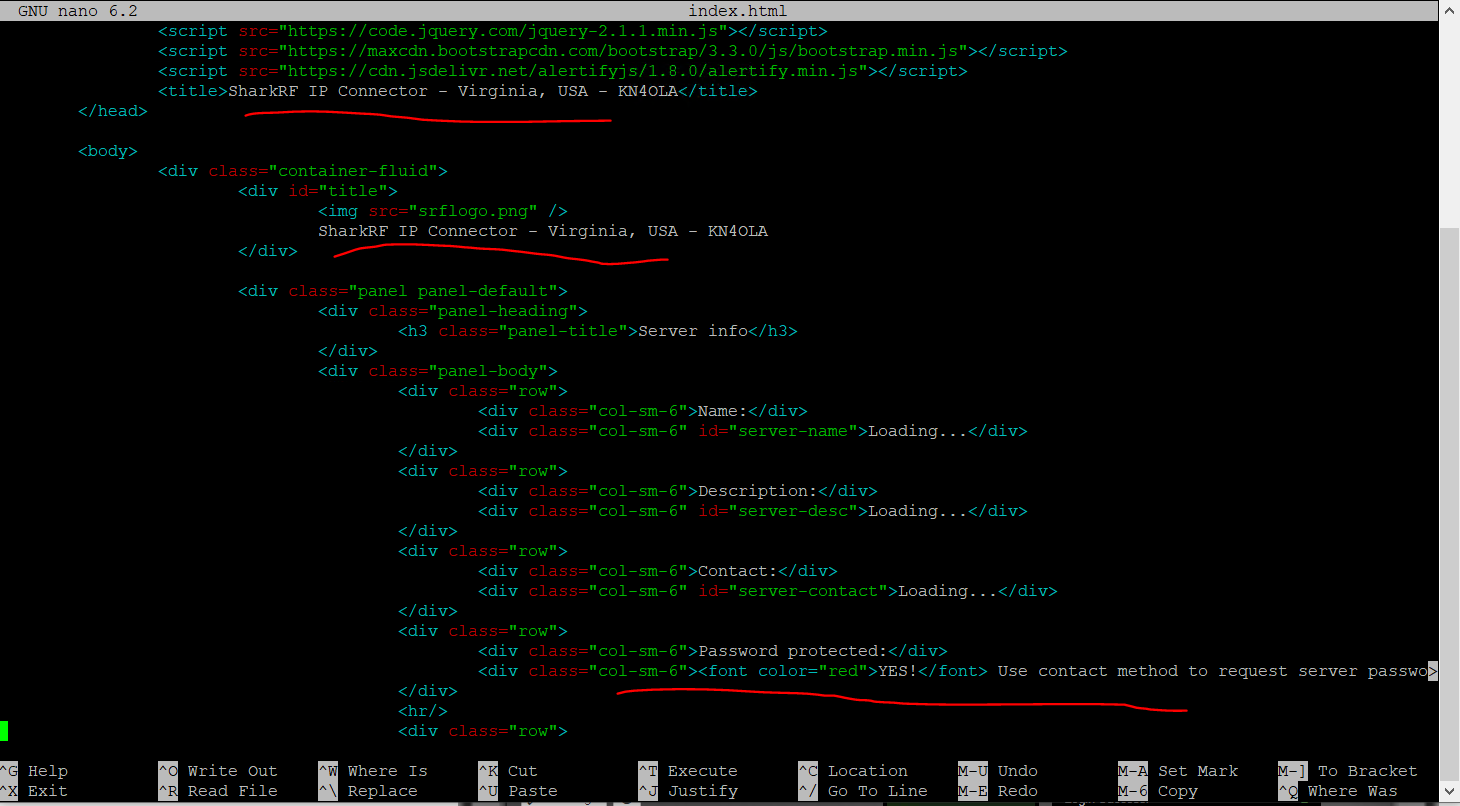Click the YES! text in the font tag
This screenshot has width=1460, height=806.
tap(898, 671)
